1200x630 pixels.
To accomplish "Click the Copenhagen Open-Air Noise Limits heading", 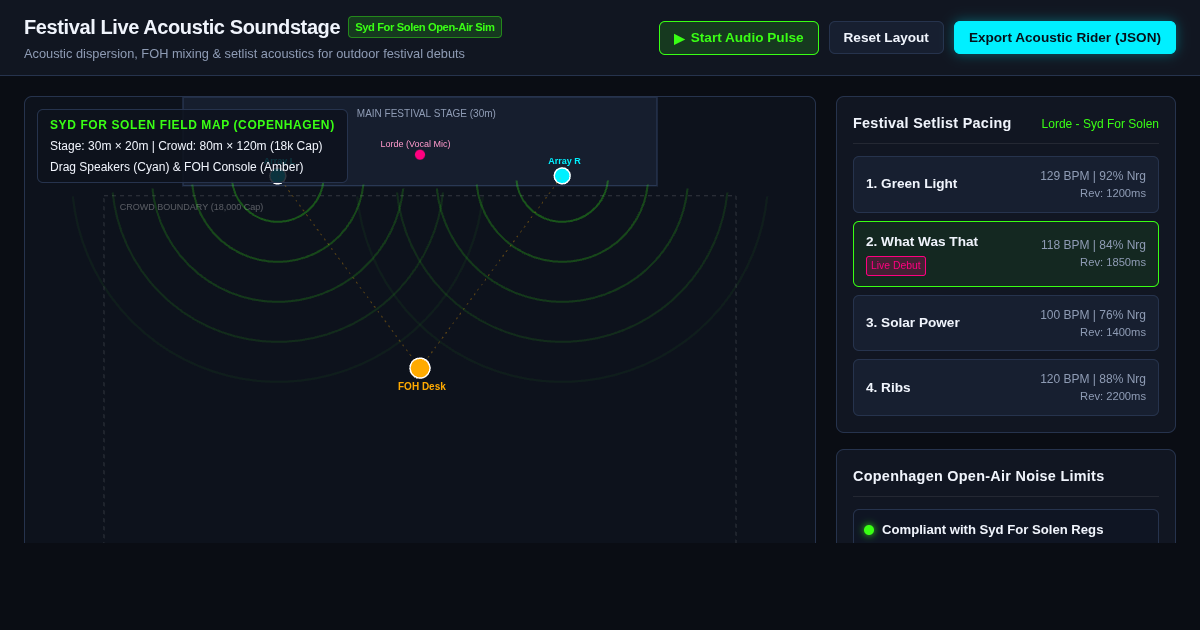I will [979, 476].
